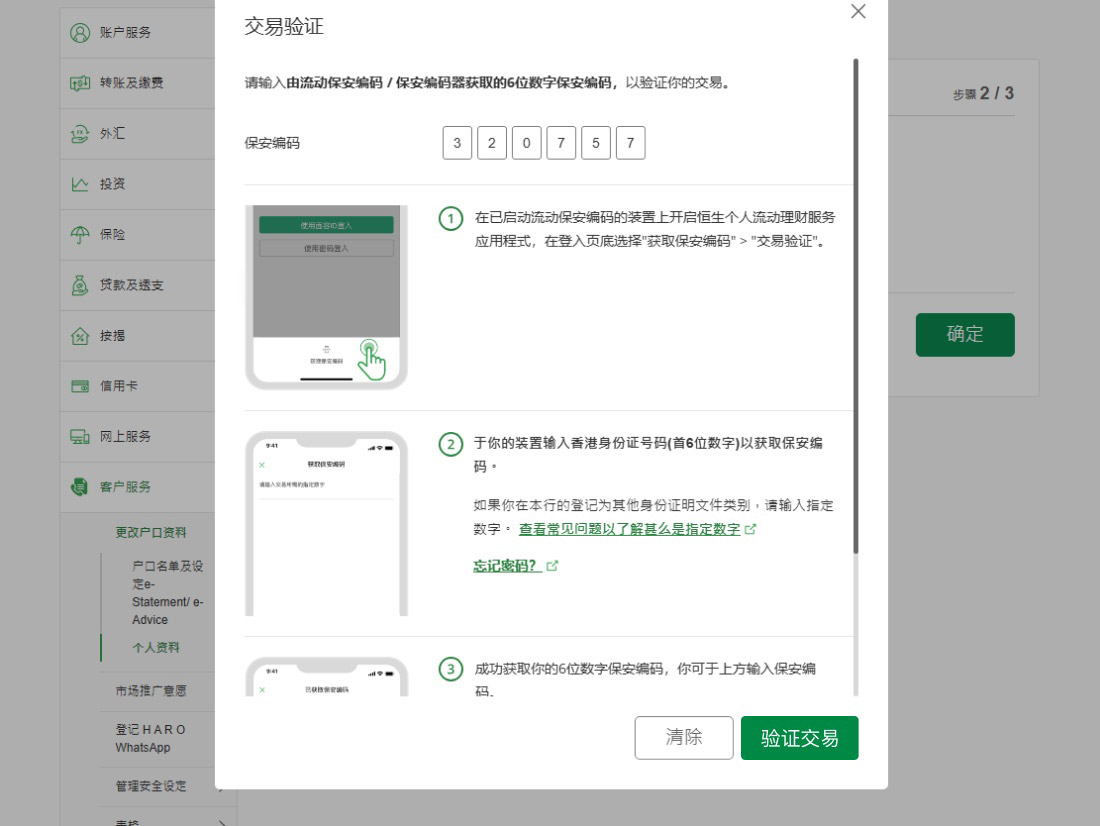Click the dialog's vertical scrollbar
The height and width of the screenshot is (826, 1100).
point(856,300)
